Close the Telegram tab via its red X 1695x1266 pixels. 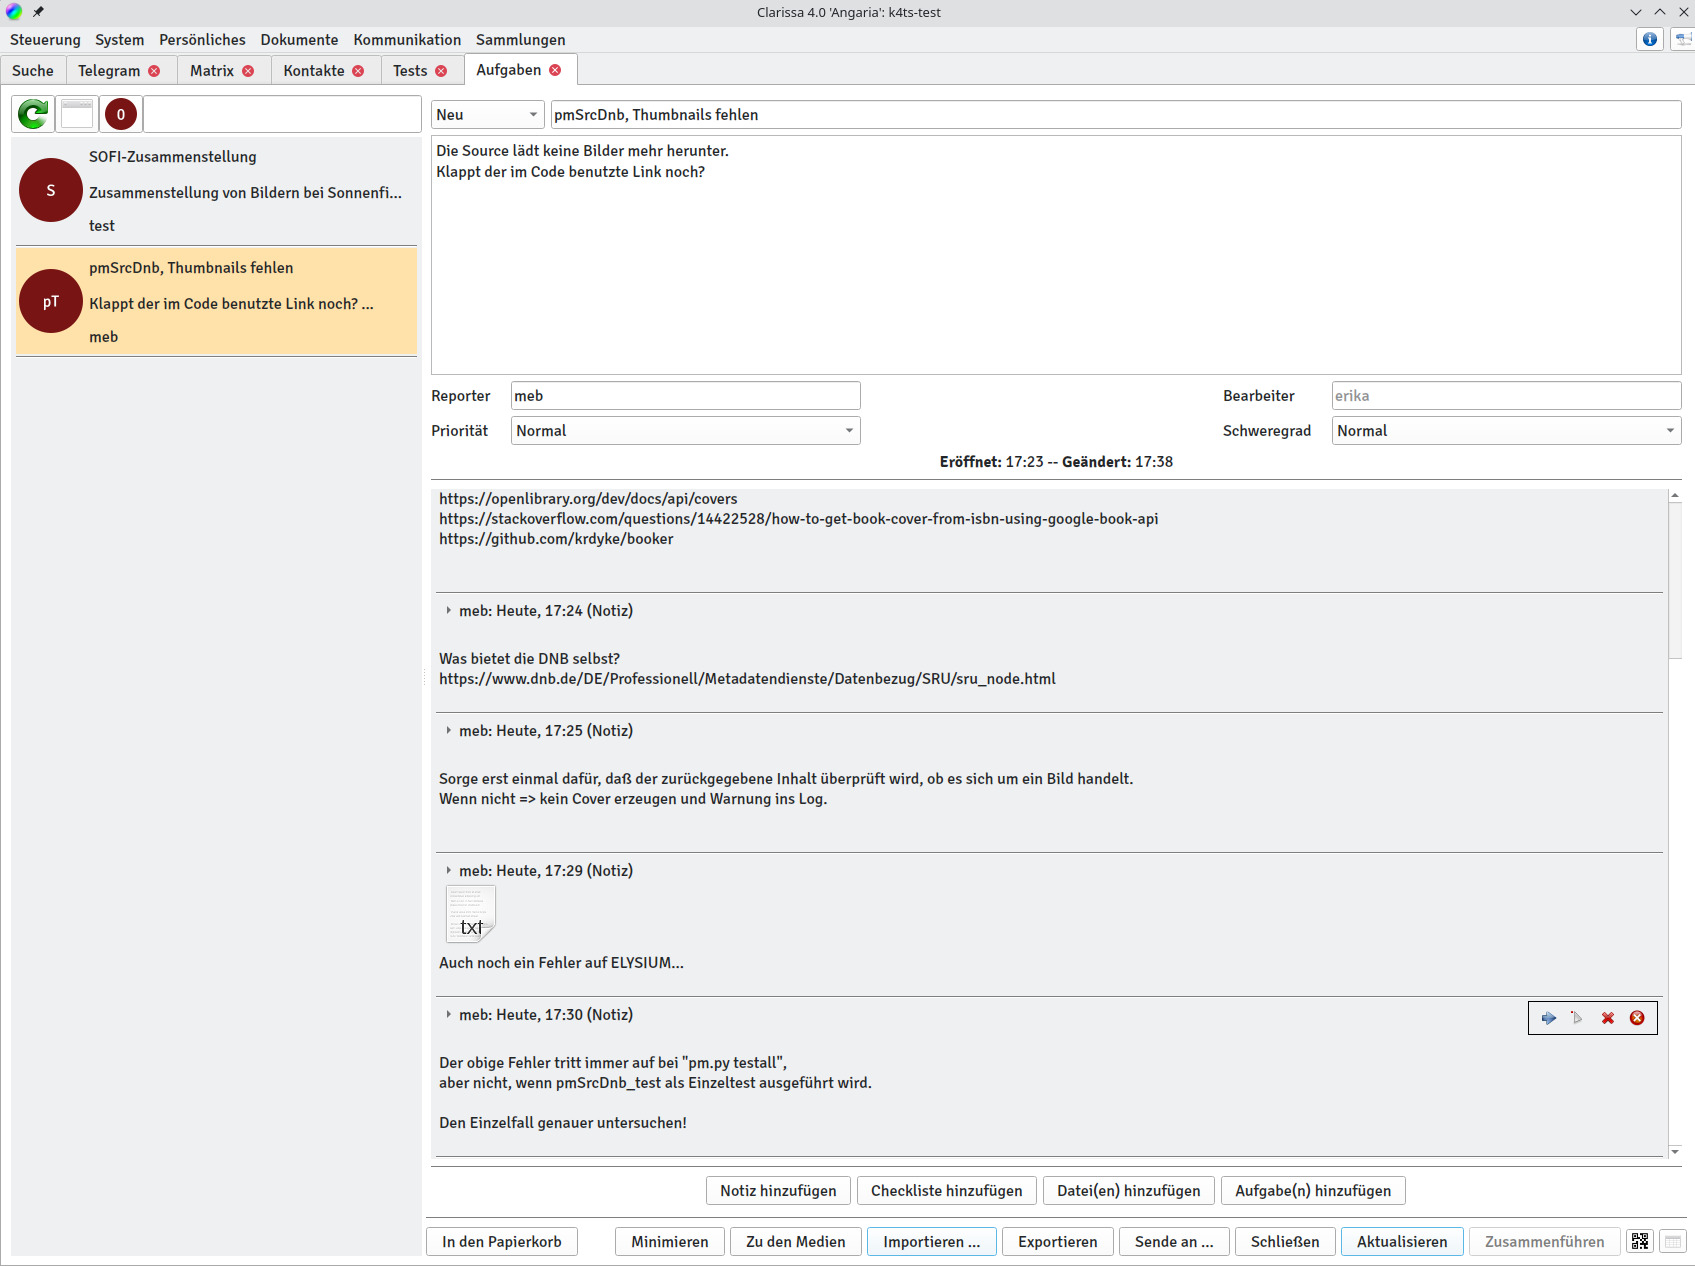(154, 71)
